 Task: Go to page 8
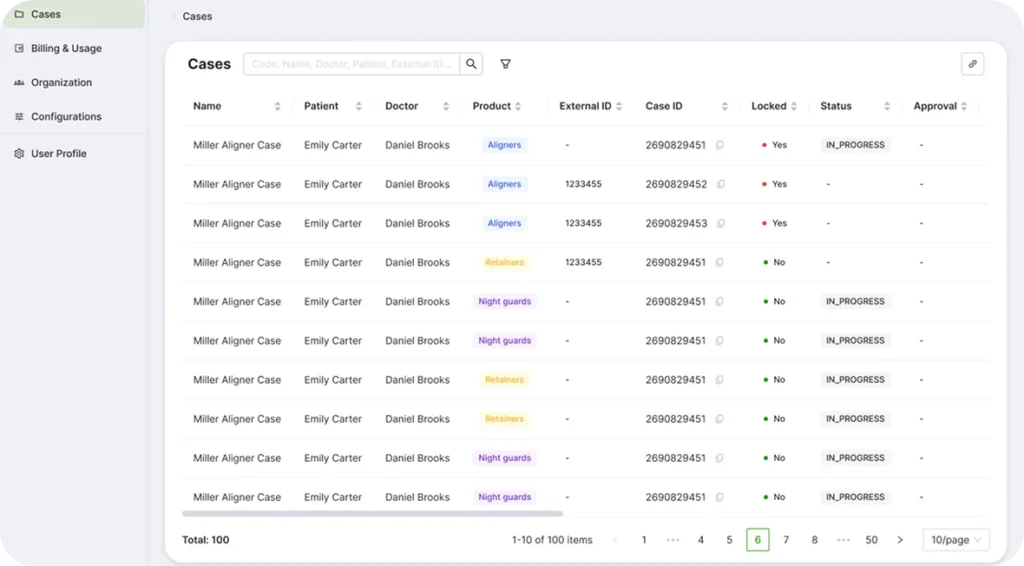coord(814,540)
